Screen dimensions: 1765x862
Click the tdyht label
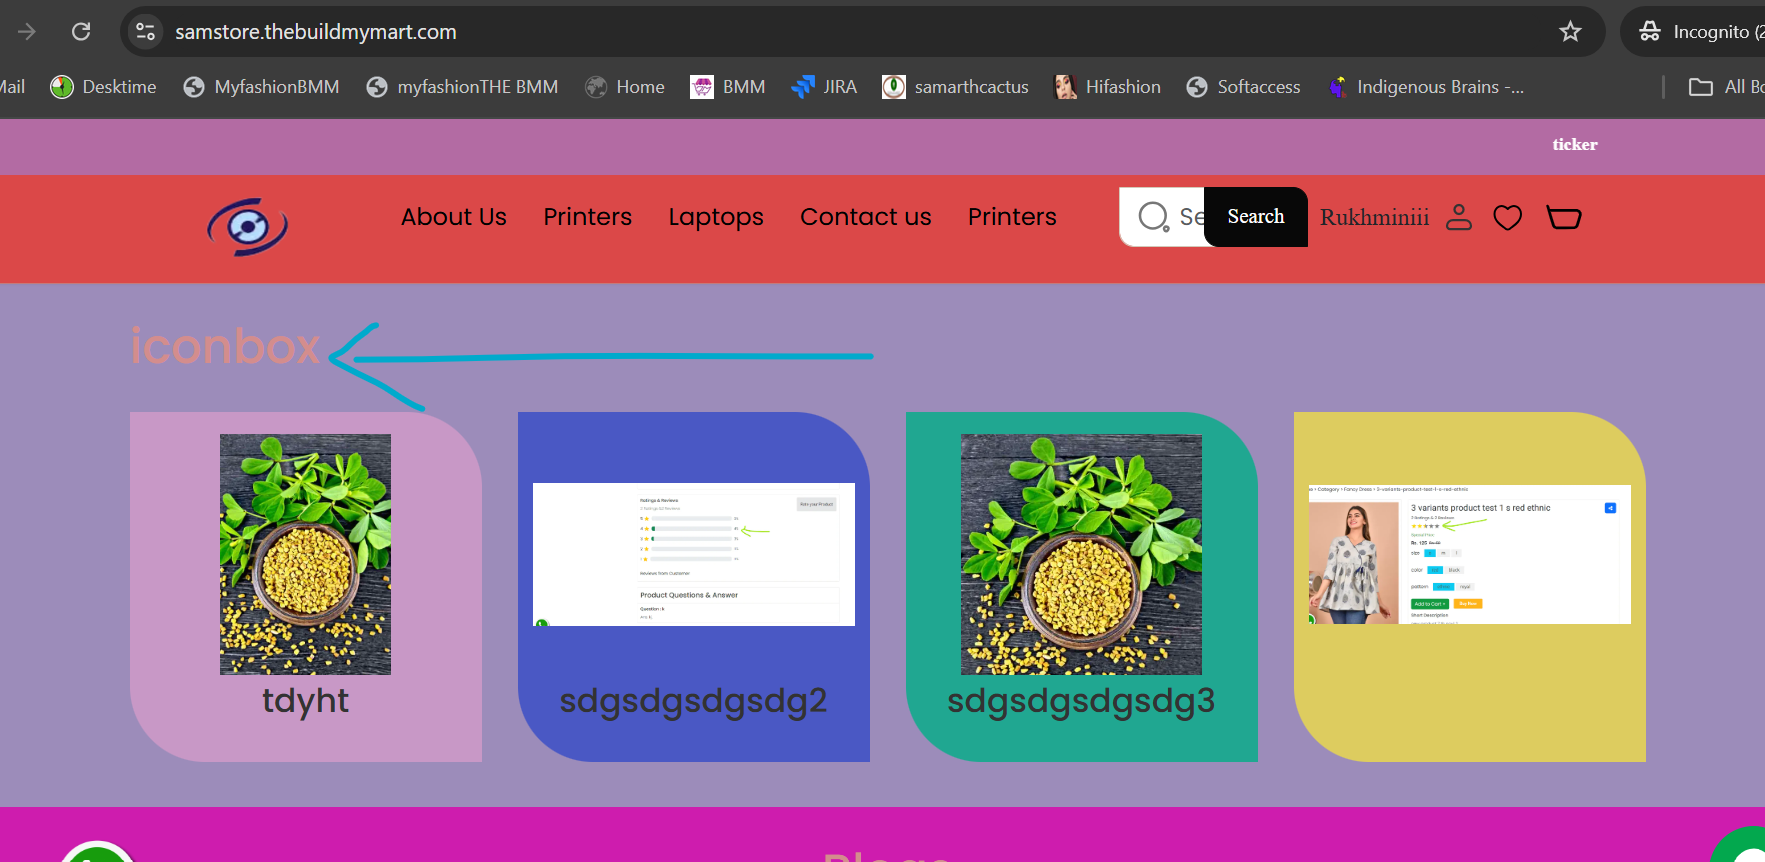click(x=306, y=701)
